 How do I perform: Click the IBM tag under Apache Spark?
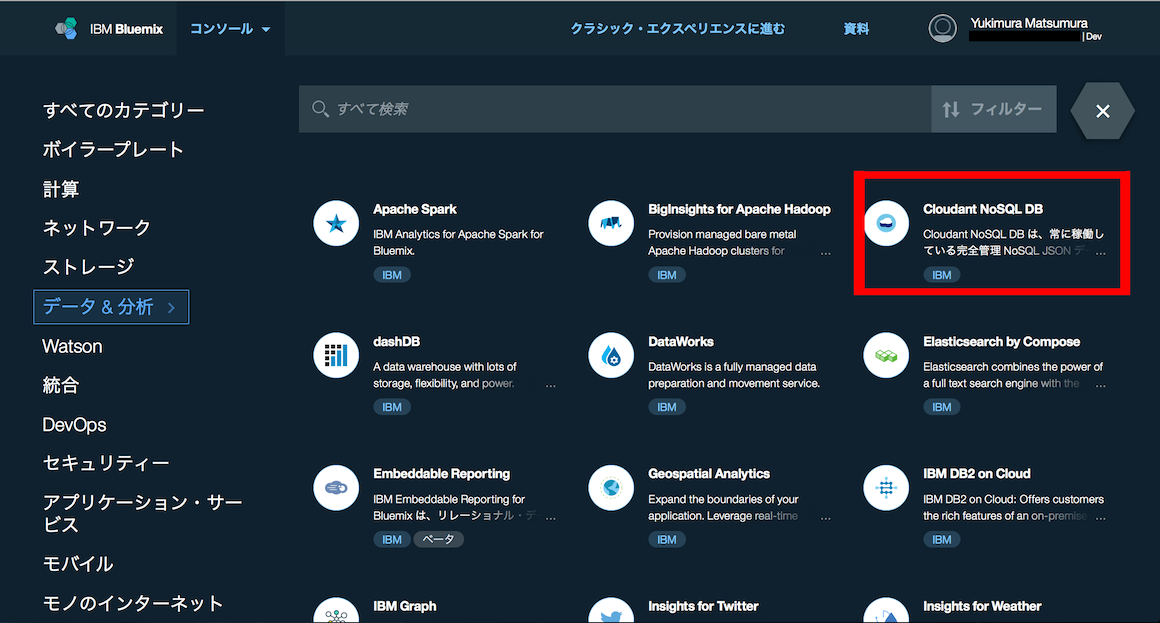click(x=391, y=275)
